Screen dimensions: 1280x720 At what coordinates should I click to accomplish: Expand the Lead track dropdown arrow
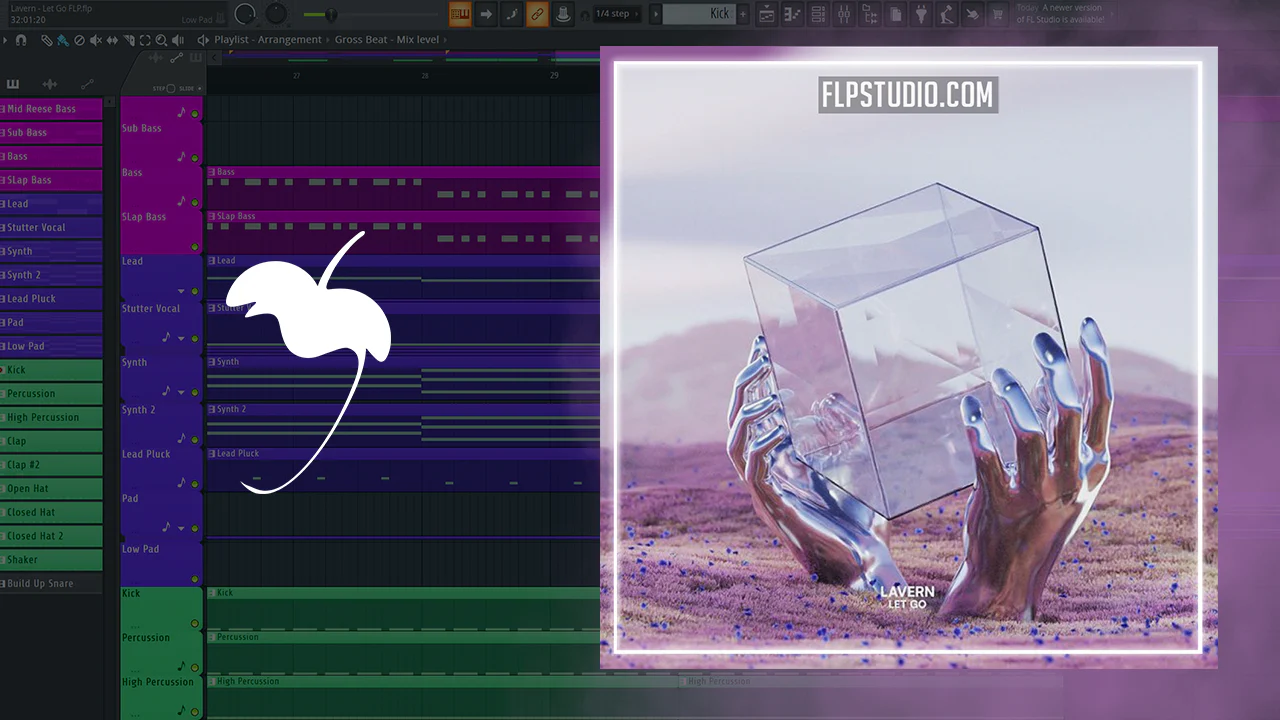pyautogui.click(x=181, y=292)
